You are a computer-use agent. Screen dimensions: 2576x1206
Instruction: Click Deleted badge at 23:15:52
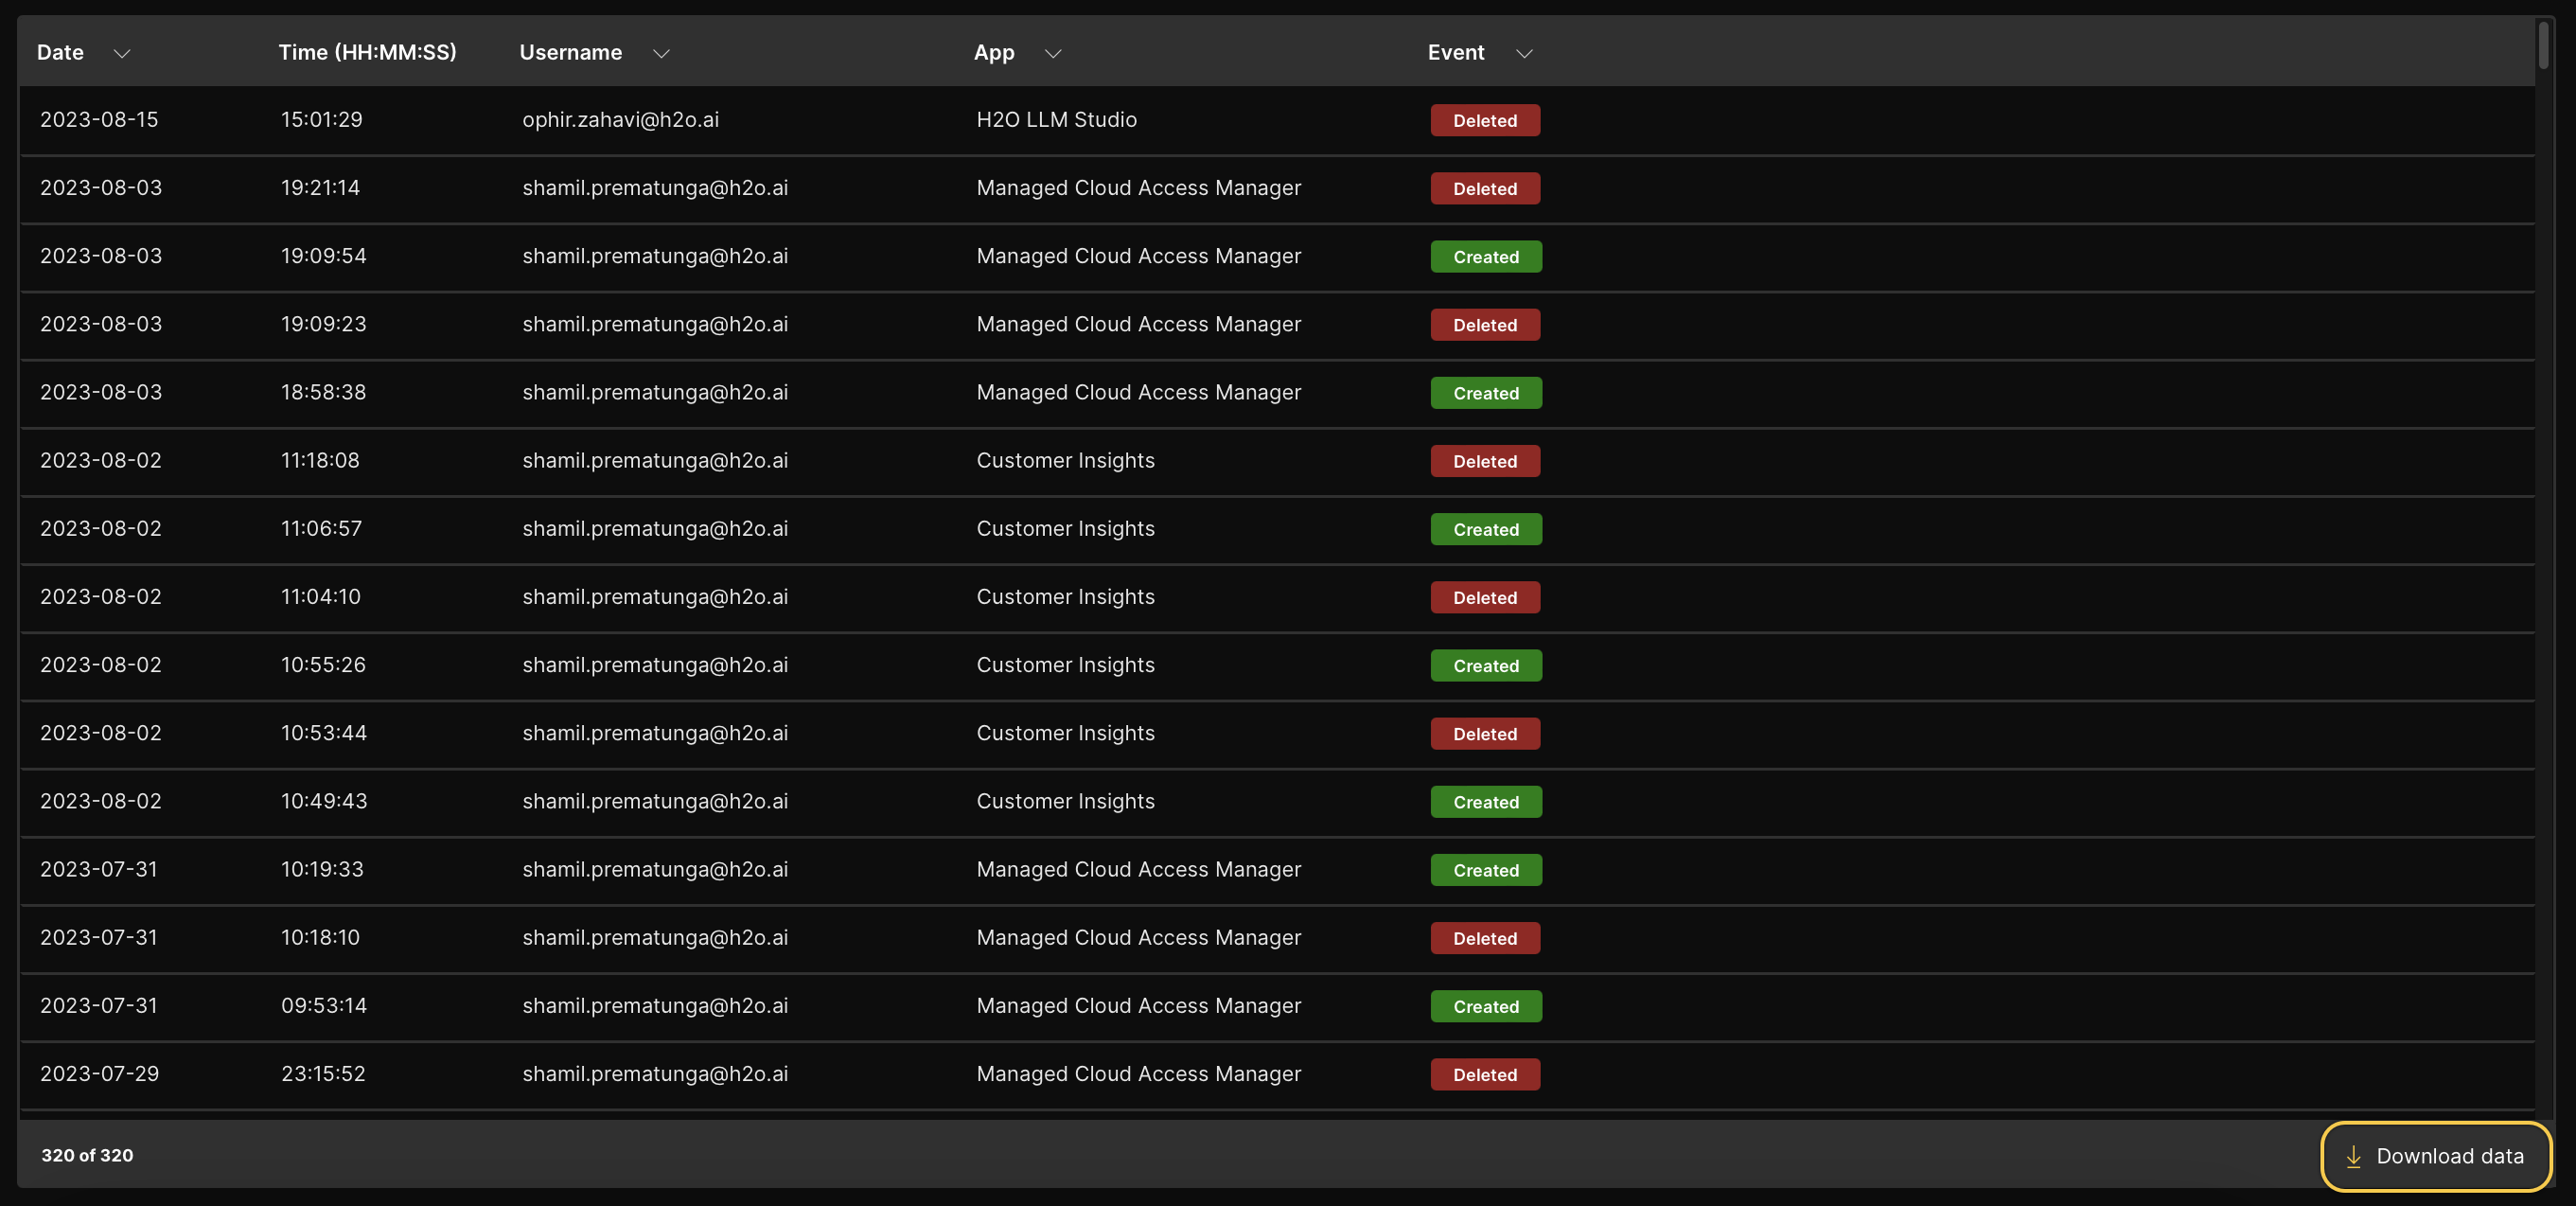click(x=1484, y=1075)
